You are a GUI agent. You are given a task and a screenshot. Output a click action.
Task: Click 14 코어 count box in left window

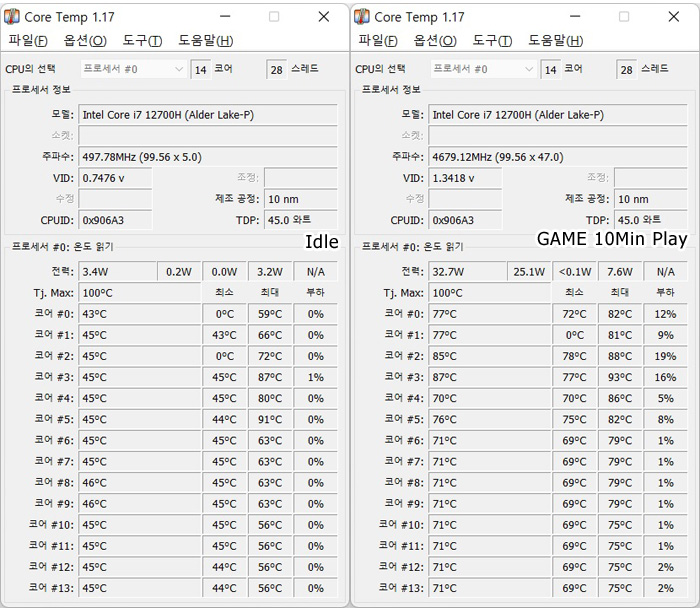[x=201, y=70]
